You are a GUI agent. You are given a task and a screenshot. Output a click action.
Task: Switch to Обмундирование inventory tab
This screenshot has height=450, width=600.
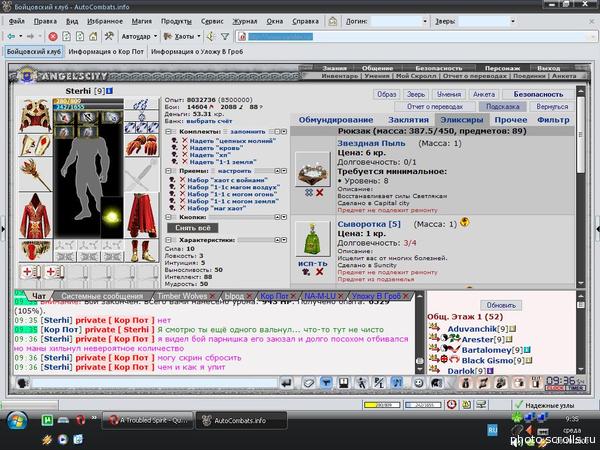point(336,120)
